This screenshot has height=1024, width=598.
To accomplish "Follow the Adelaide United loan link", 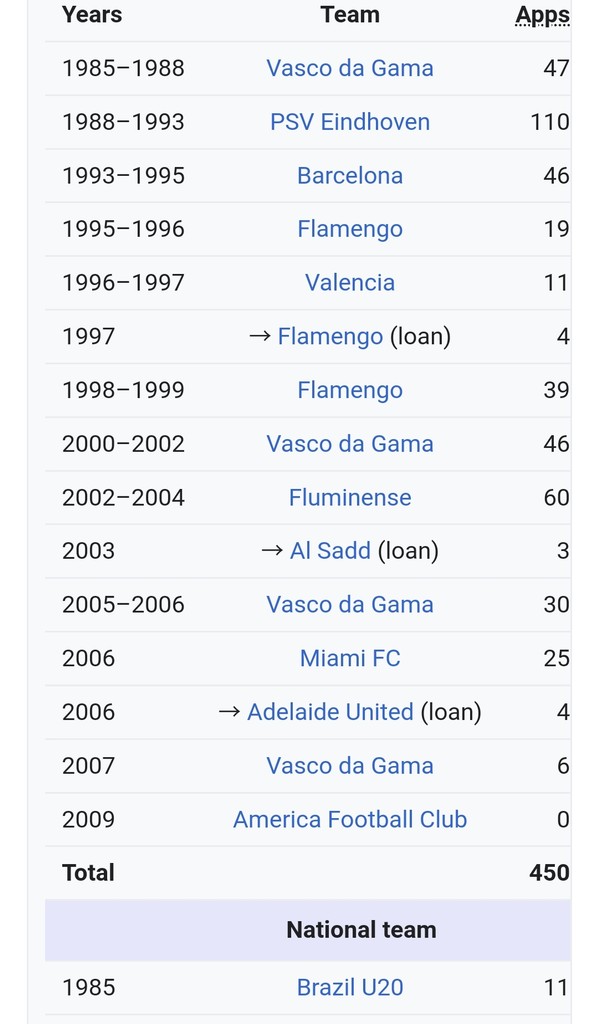I will [330, 712].
